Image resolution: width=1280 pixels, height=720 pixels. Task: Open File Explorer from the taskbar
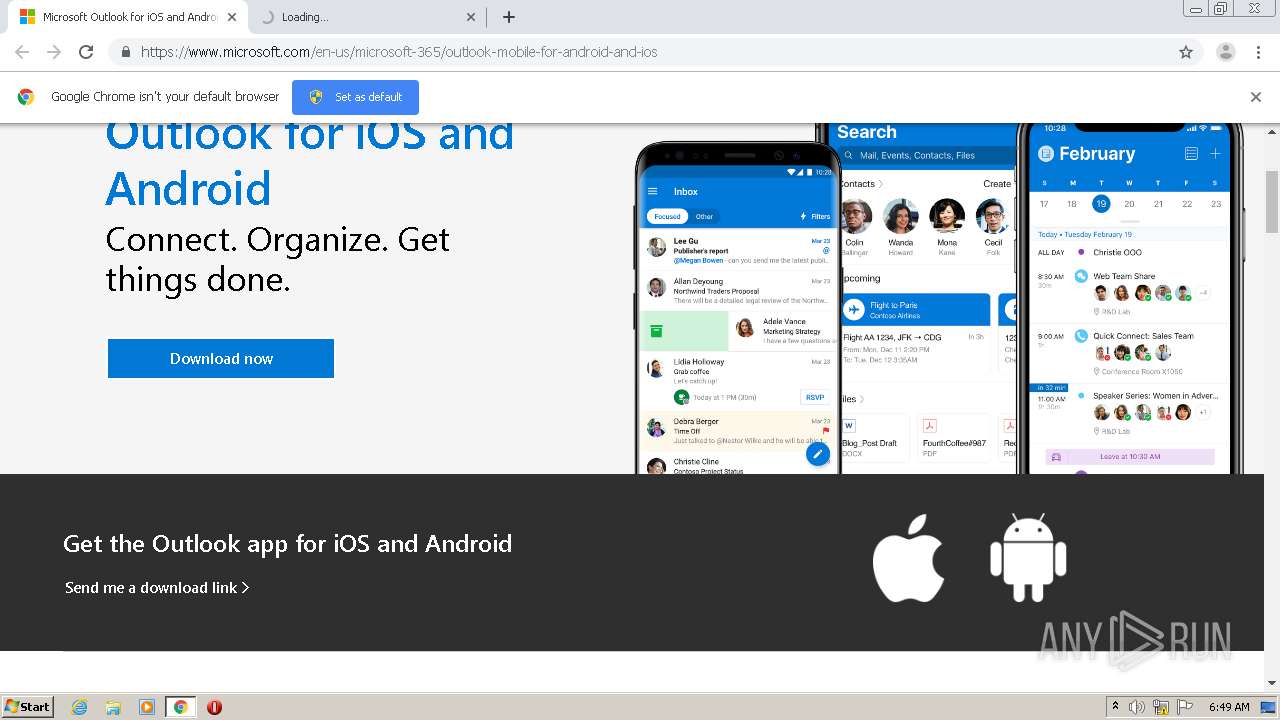click(113, 707)
